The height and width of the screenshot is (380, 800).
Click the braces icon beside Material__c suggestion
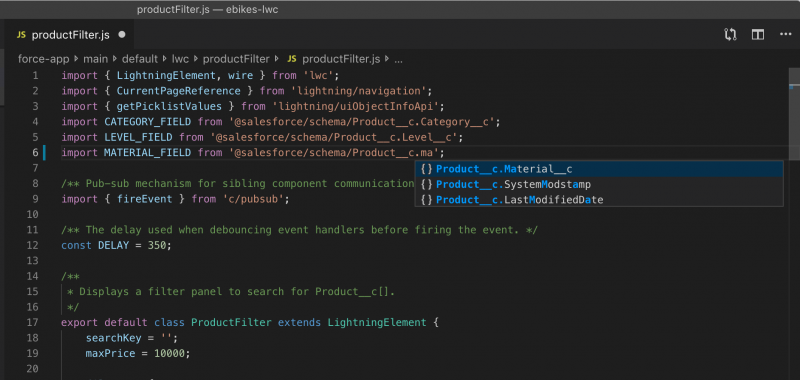click(427, 169)
